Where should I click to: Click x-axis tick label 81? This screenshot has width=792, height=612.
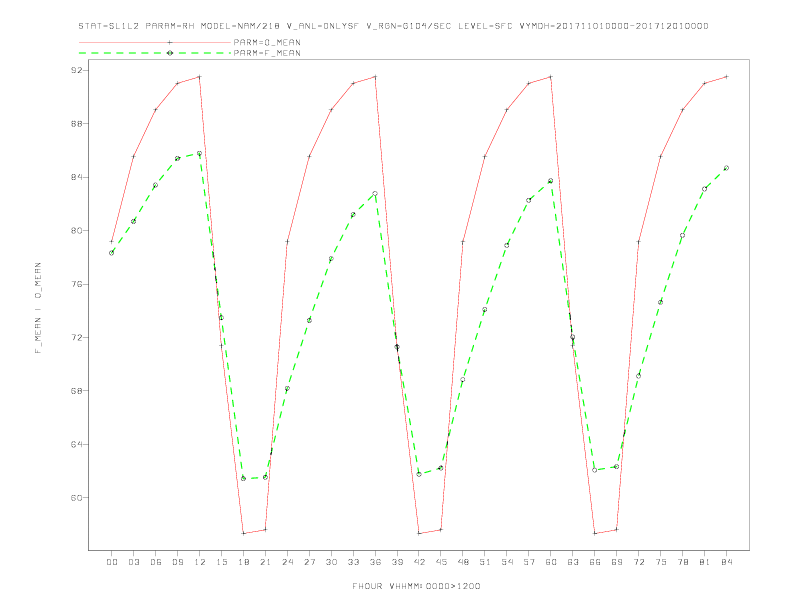(705, 562)
